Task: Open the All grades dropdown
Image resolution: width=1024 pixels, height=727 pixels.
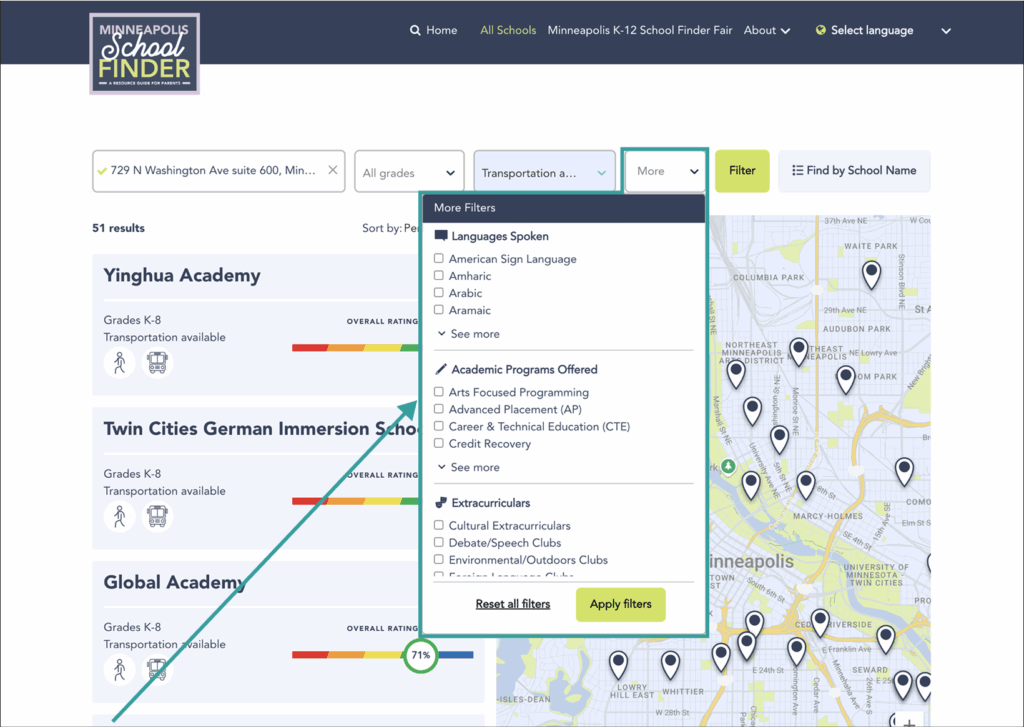Action: pos(409,172)
